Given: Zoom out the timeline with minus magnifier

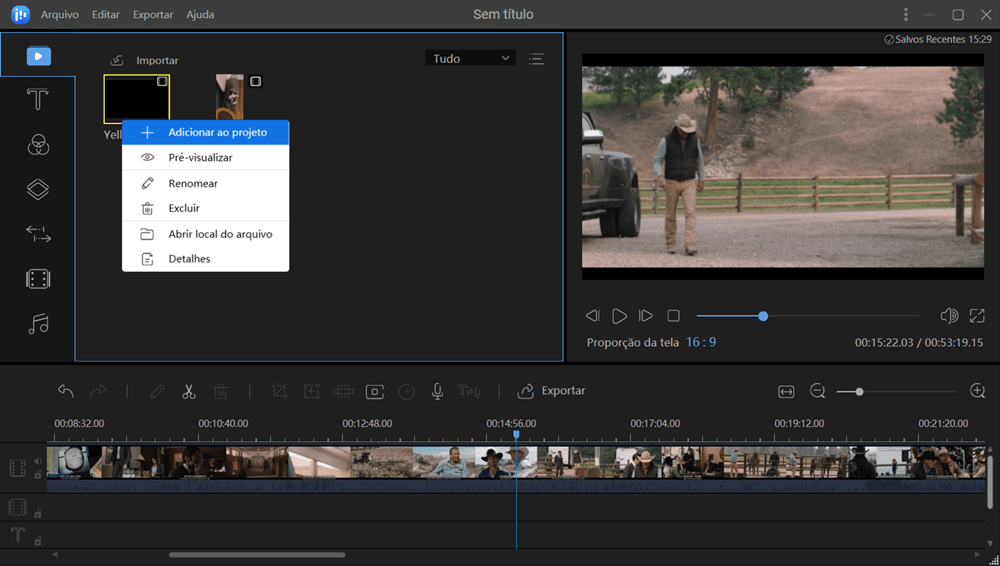Looking at the screenshot, I should pos(818,391).
